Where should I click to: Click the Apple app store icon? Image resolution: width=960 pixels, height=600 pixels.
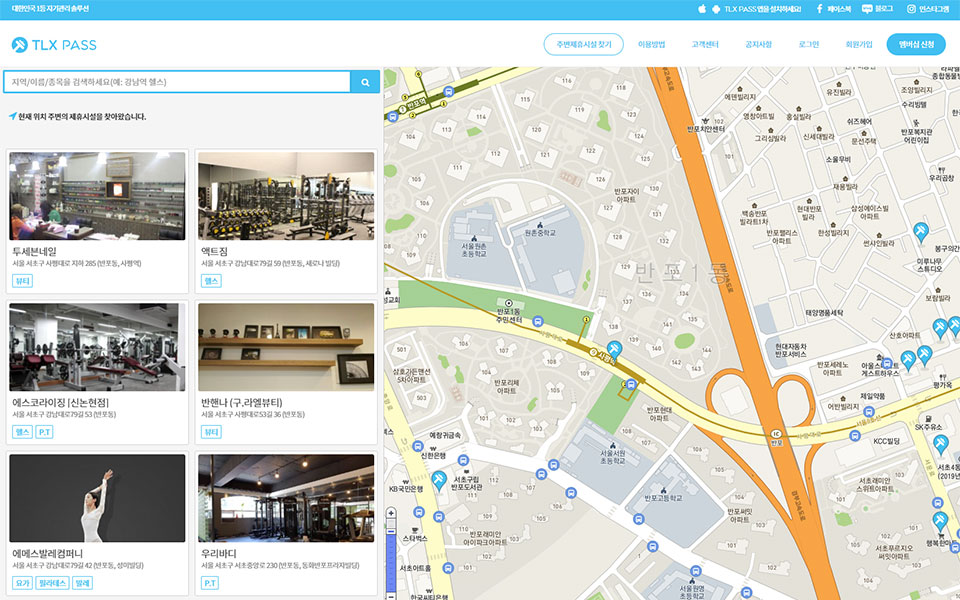click(702, 9)
